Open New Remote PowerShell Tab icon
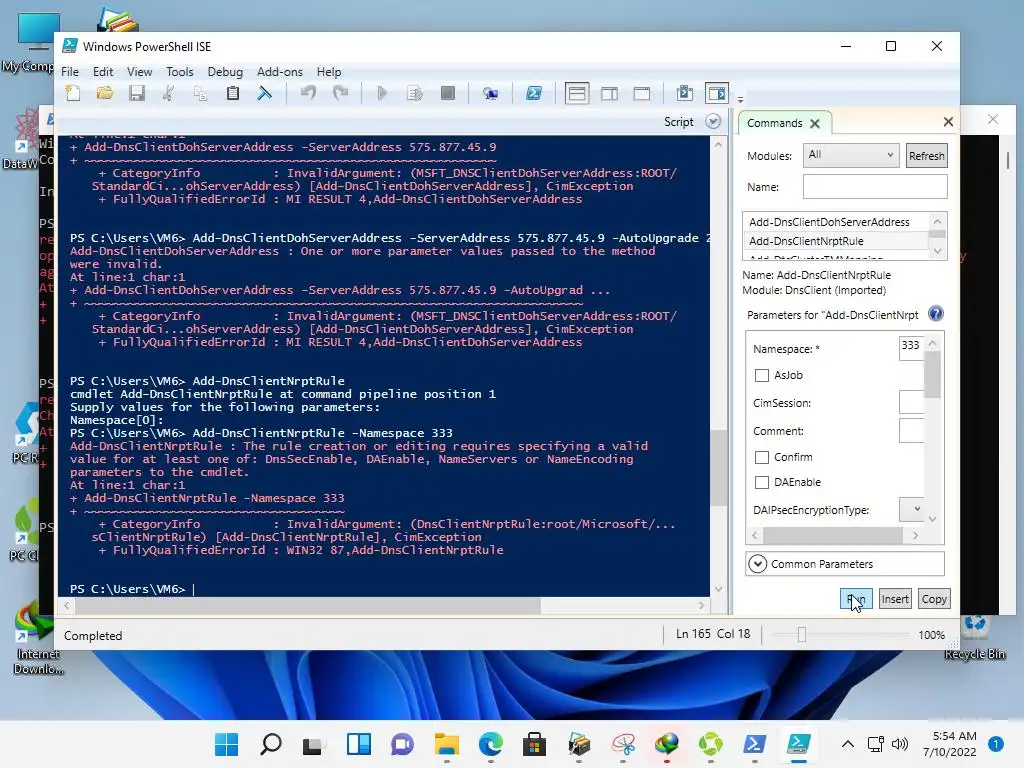 click(490, 93)
